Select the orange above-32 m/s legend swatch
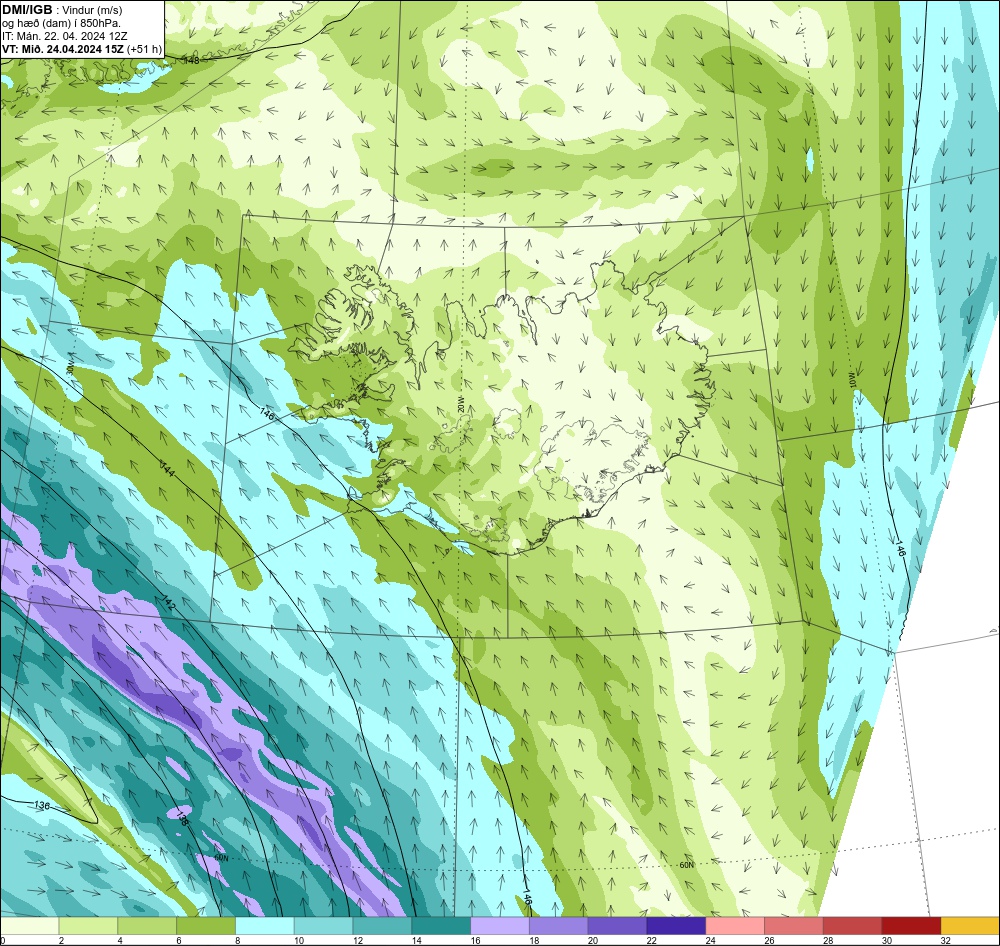The height and width of the screenshot is (946, 1000). [970, 926]
